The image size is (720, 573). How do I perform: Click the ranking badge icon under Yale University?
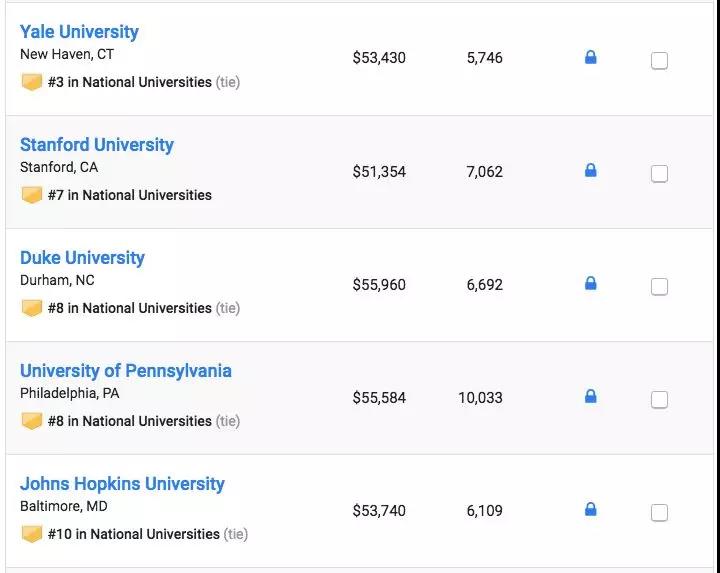coord(32,82)
